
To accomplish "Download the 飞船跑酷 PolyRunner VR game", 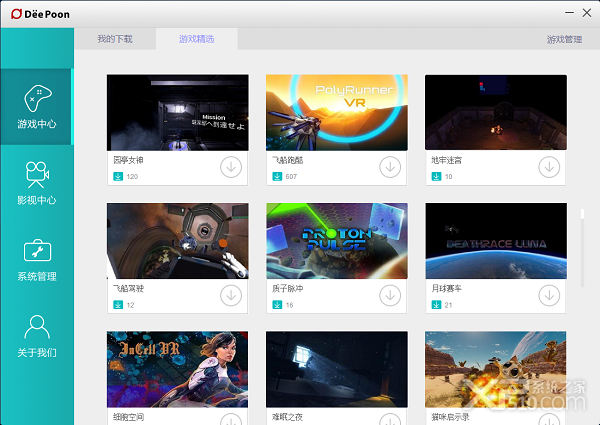I will tap(390, 167).
